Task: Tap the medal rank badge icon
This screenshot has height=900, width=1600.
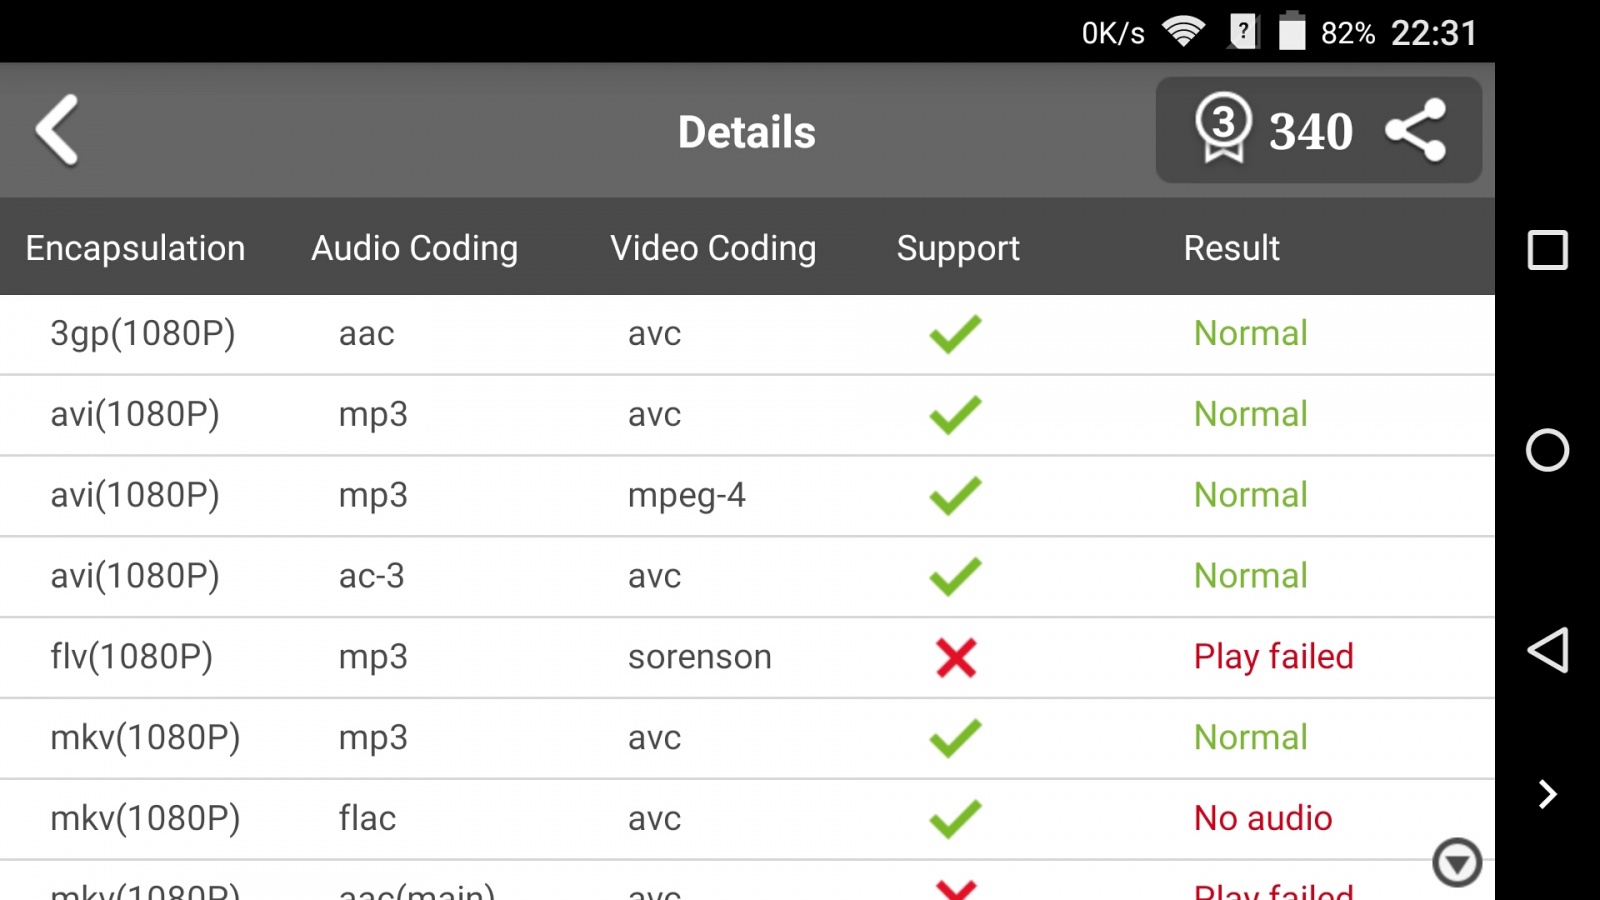Action: (1223, 128)
